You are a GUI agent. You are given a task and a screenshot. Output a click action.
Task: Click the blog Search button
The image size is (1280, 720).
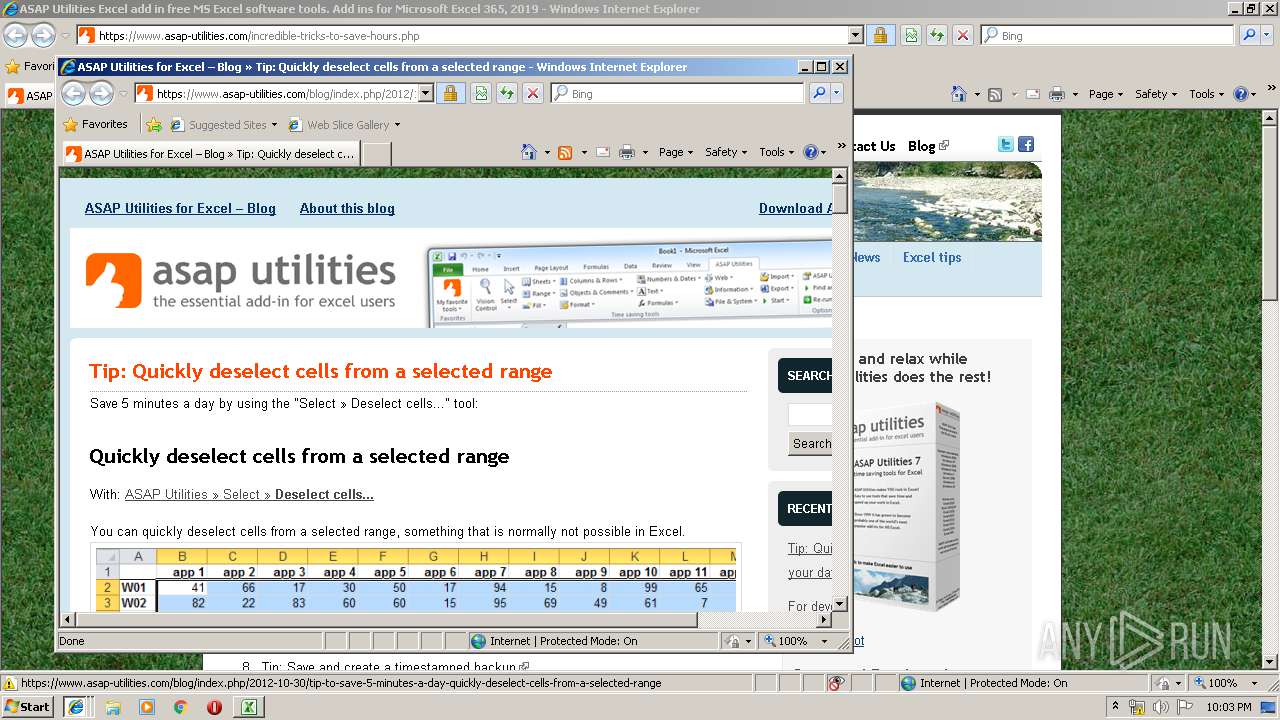click(x=811, y=443)
